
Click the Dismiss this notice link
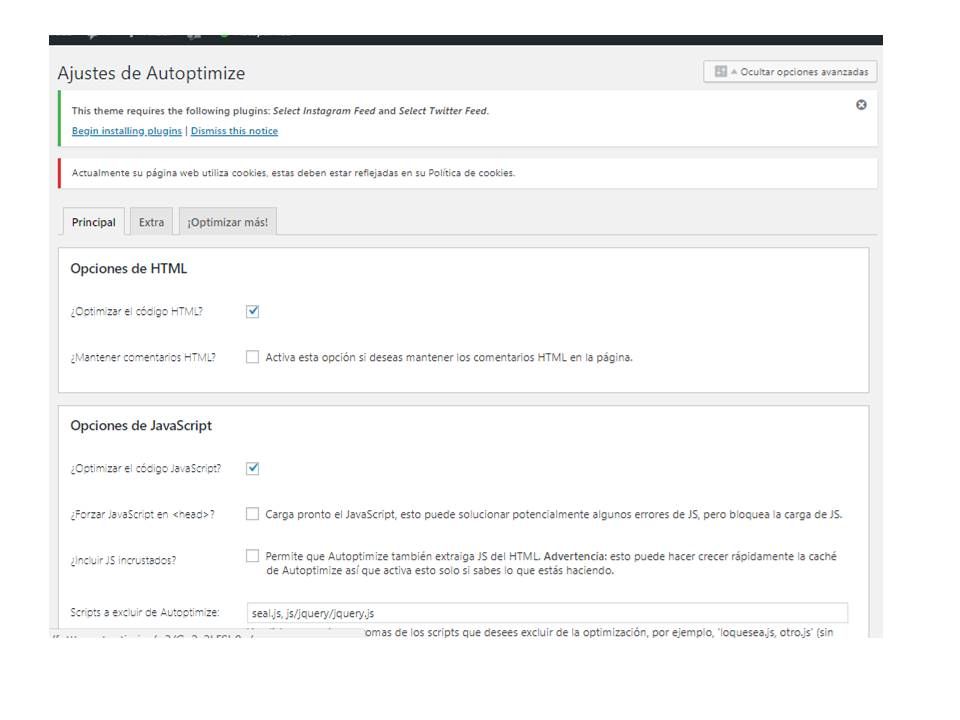(x=234, y=130)
